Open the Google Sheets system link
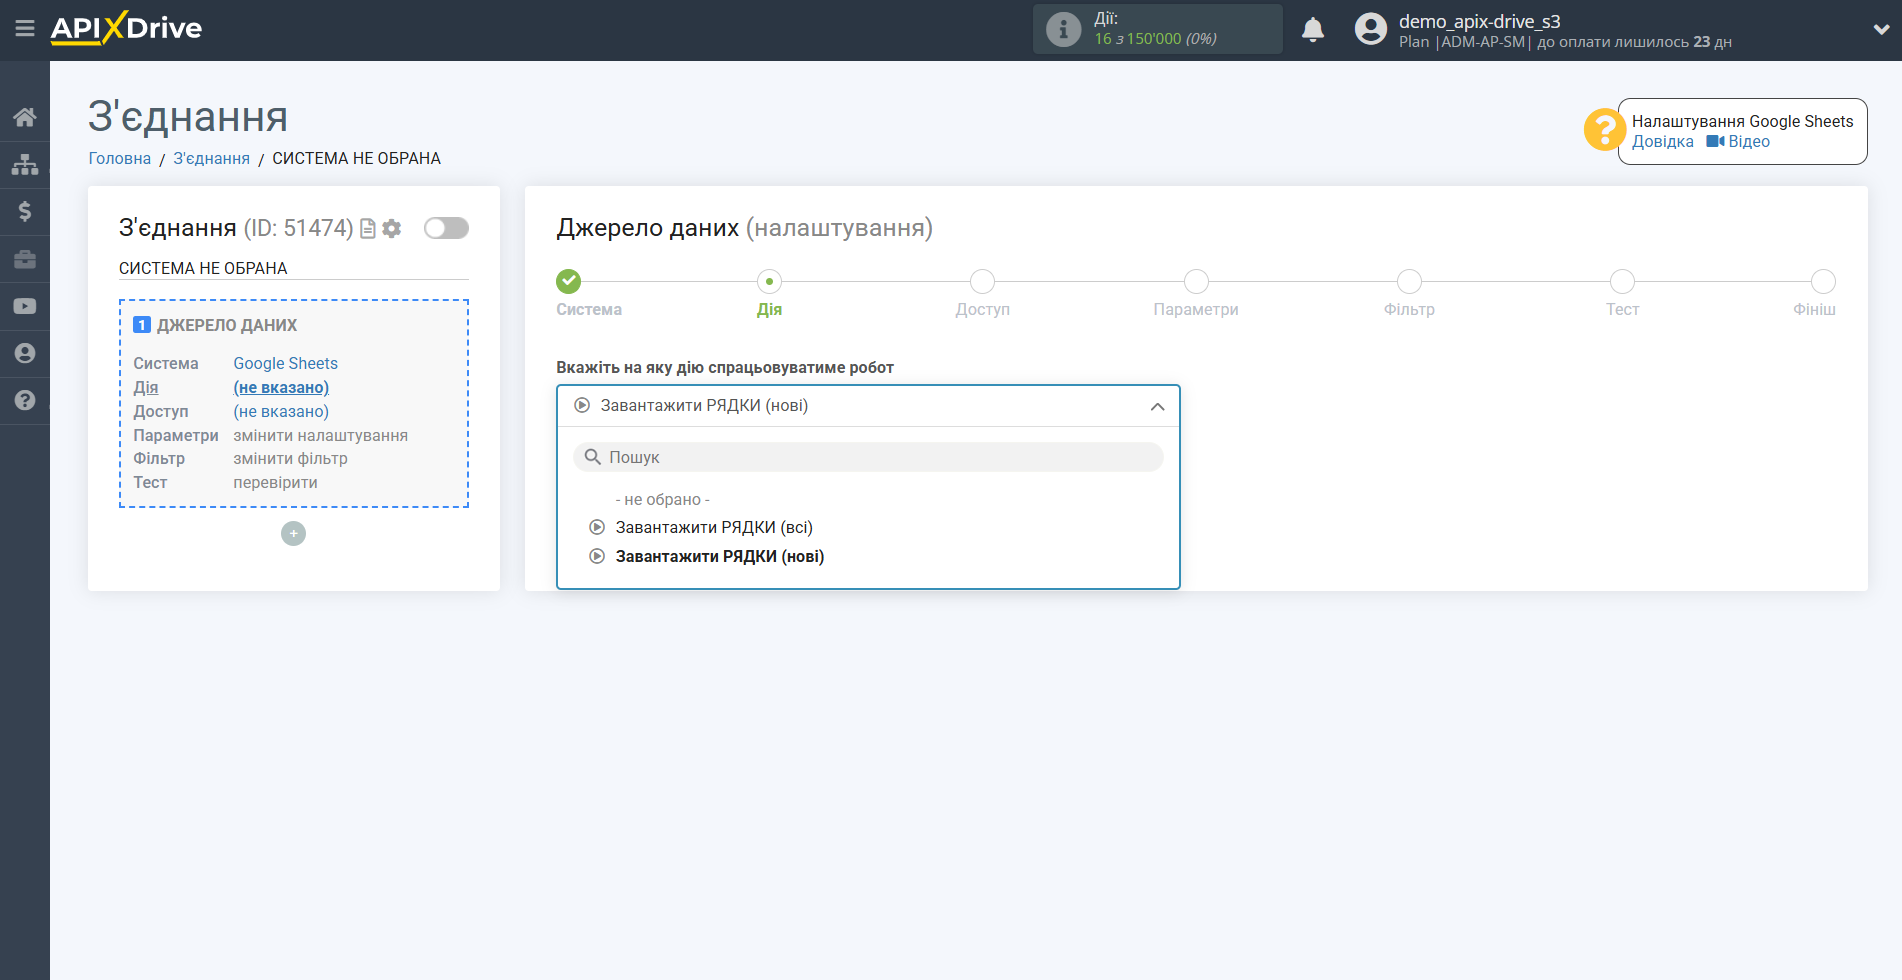 [x=286, y=363]
